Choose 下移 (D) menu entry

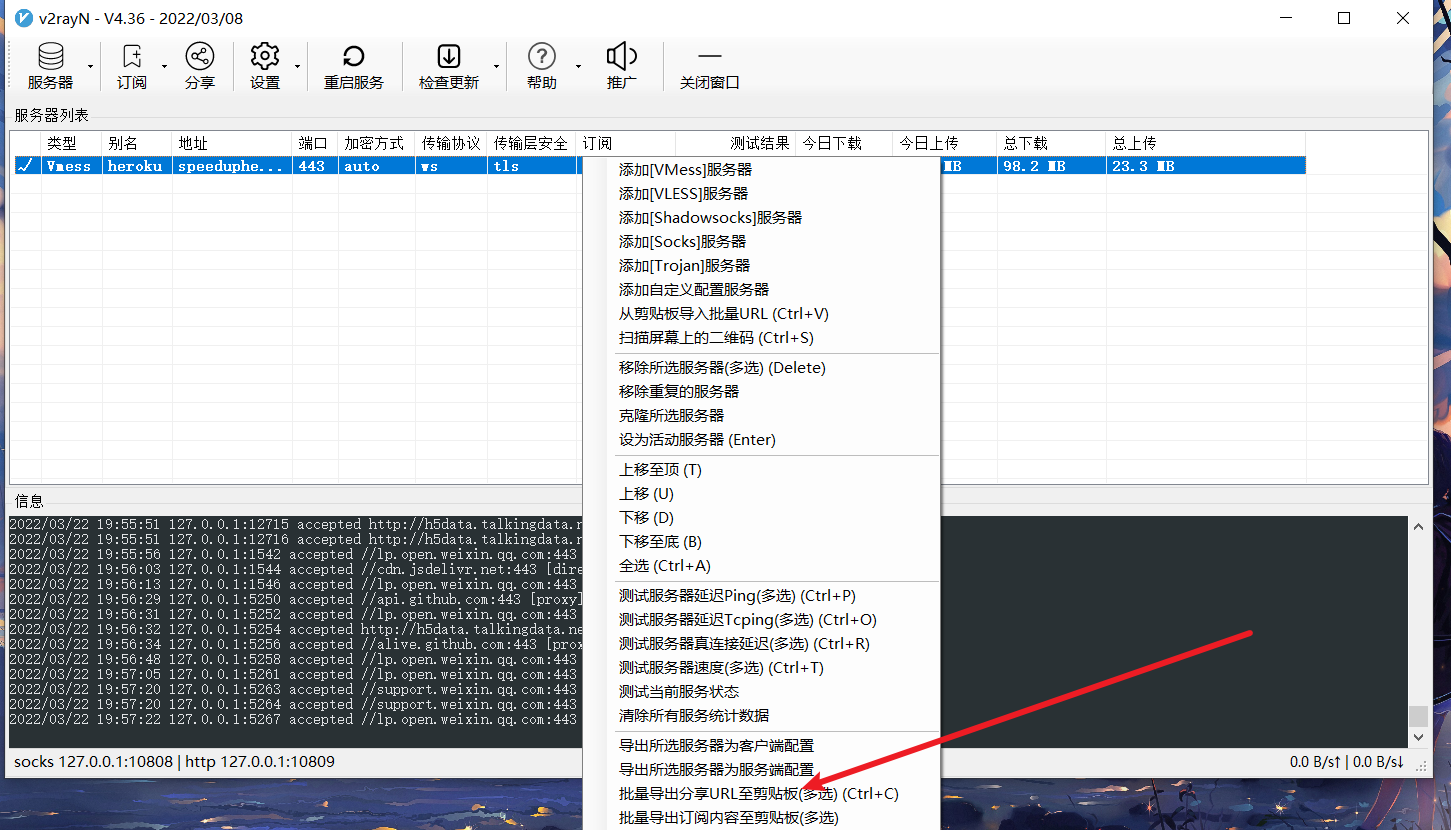(x=761, y=518)
